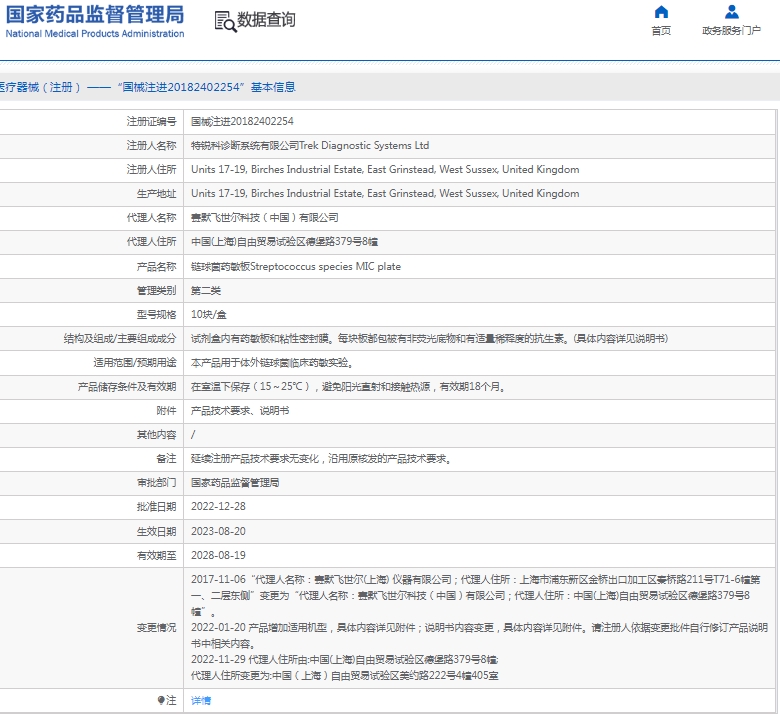Click the 首页 text link

pyautogui.click(x=661, y=31)
